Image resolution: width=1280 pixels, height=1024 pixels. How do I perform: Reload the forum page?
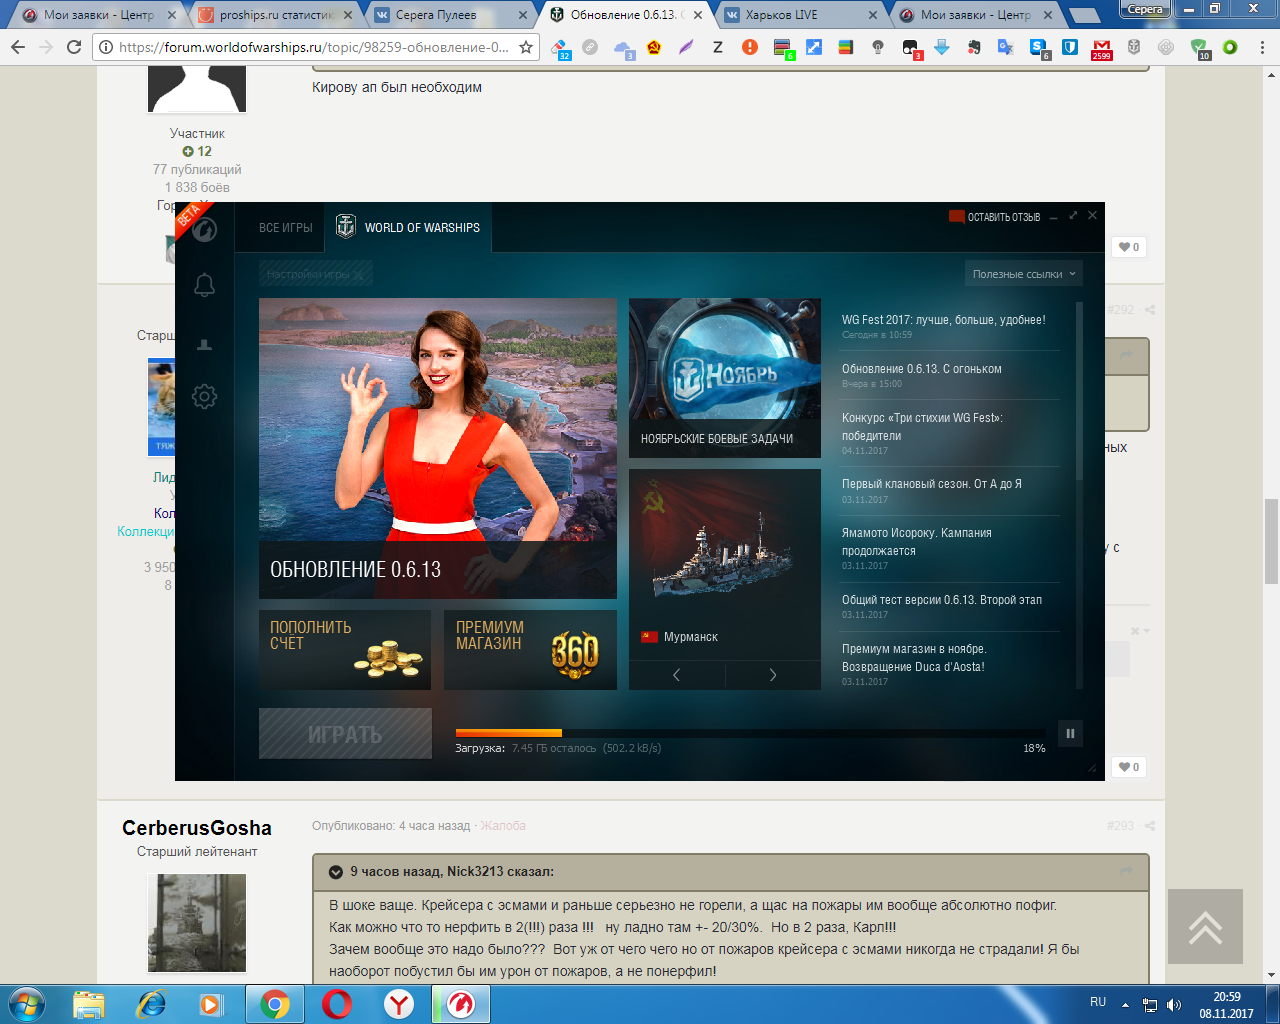tap(73, 47)
